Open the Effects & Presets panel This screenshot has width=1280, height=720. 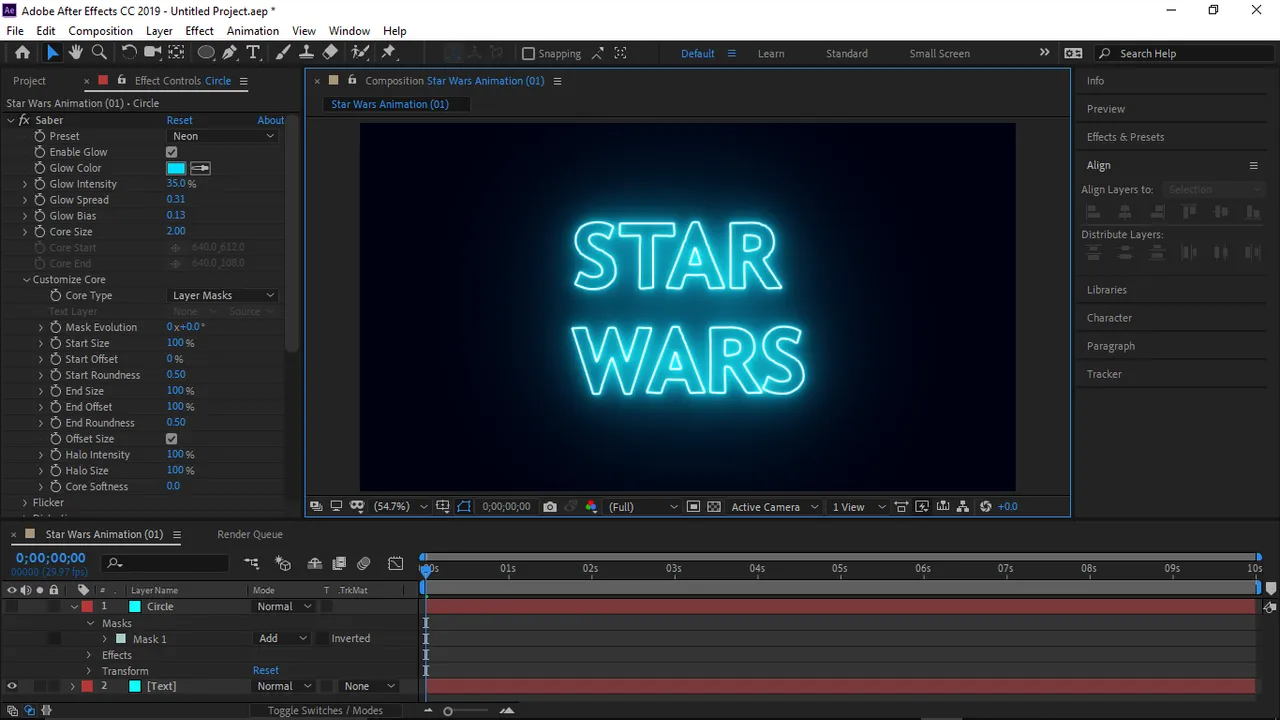(1126, 137)
